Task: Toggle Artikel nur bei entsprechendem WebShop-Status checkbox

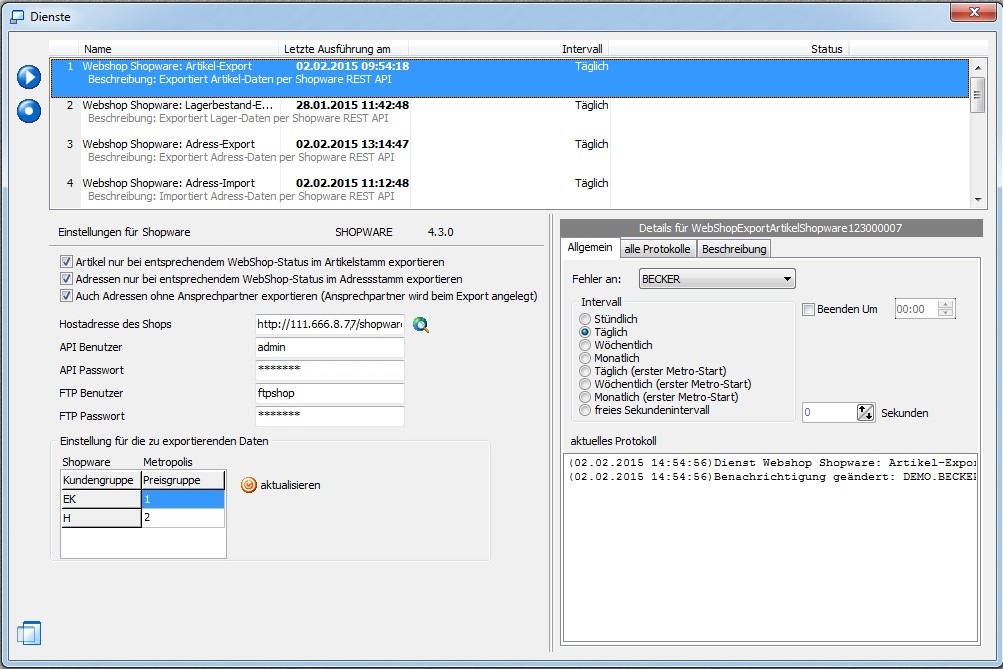Action: click(x=67, y=262)
